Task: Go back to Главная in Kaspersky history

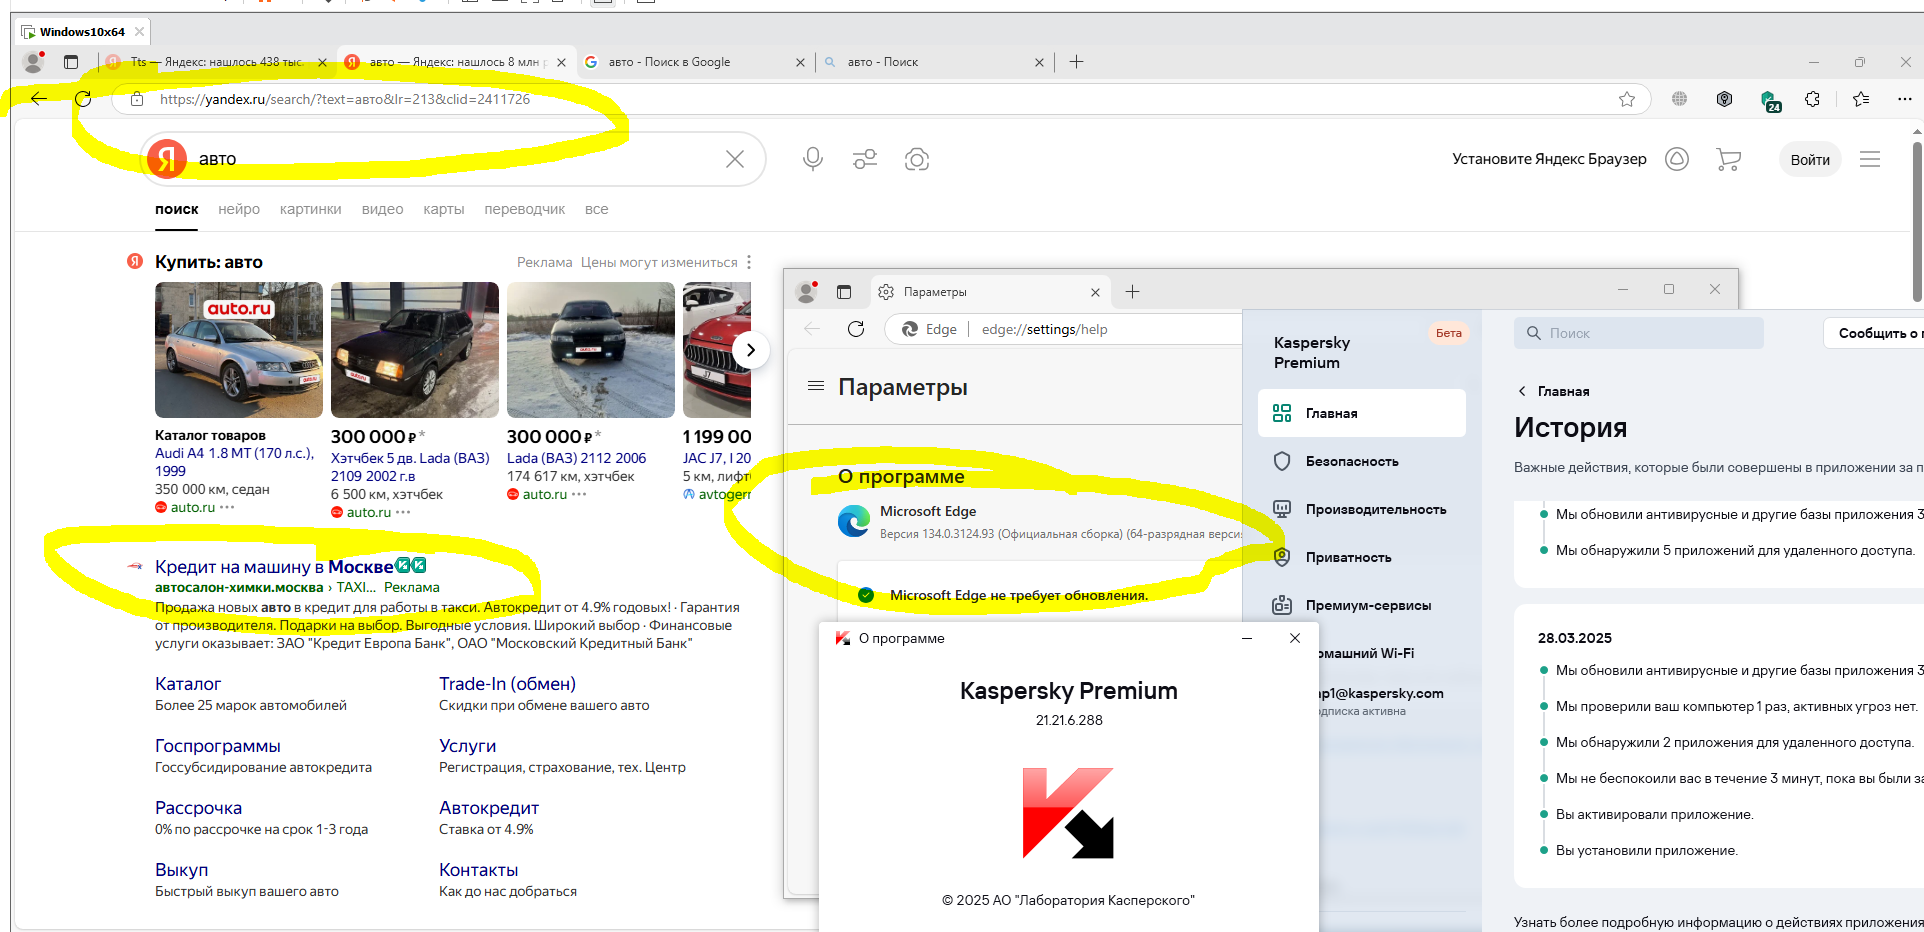Action: (1553, 391)
